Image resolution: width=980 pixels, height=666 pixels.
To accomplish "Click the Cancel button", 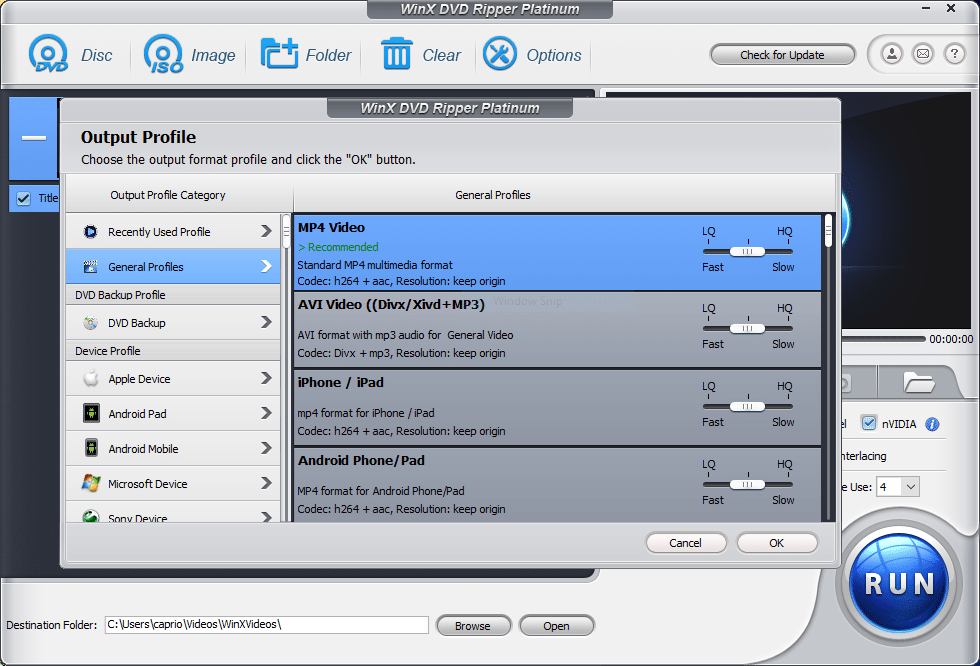I will click(x=686, y=543).
